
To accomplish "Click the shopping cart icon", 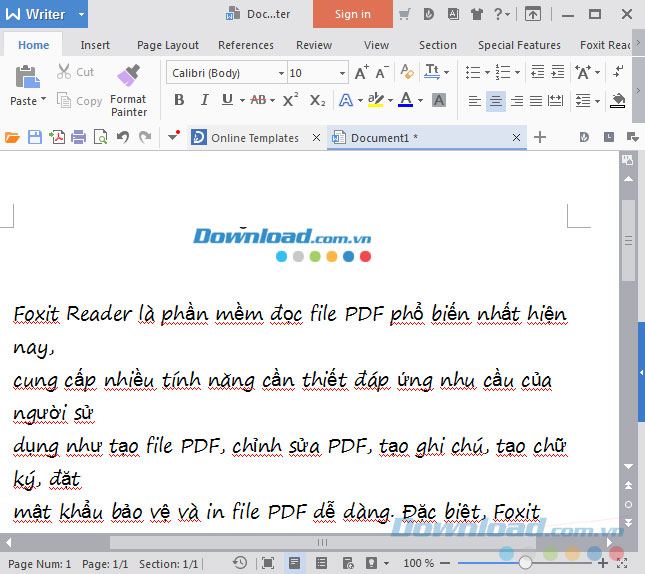I will (x=404, y=14).
